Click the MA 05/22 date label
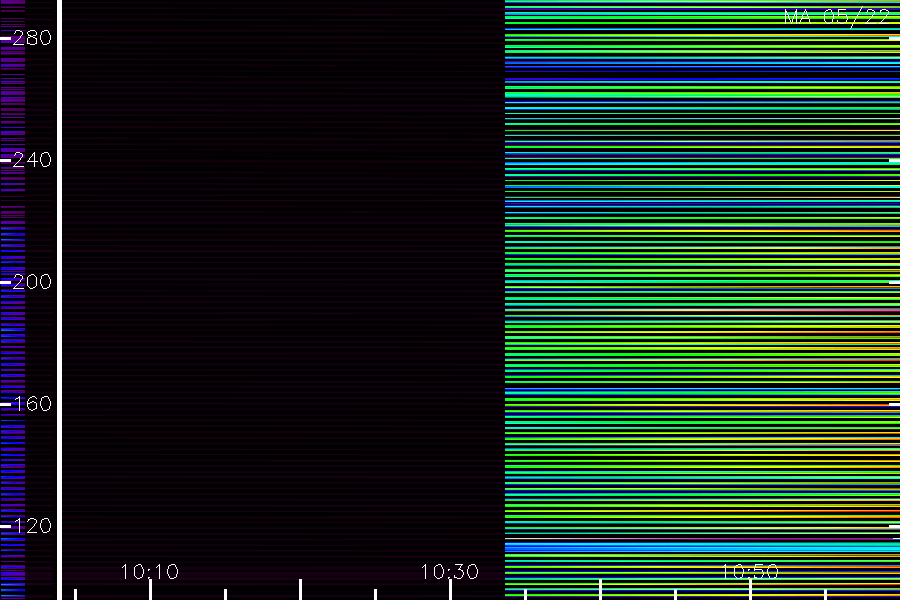 [837, 17]
